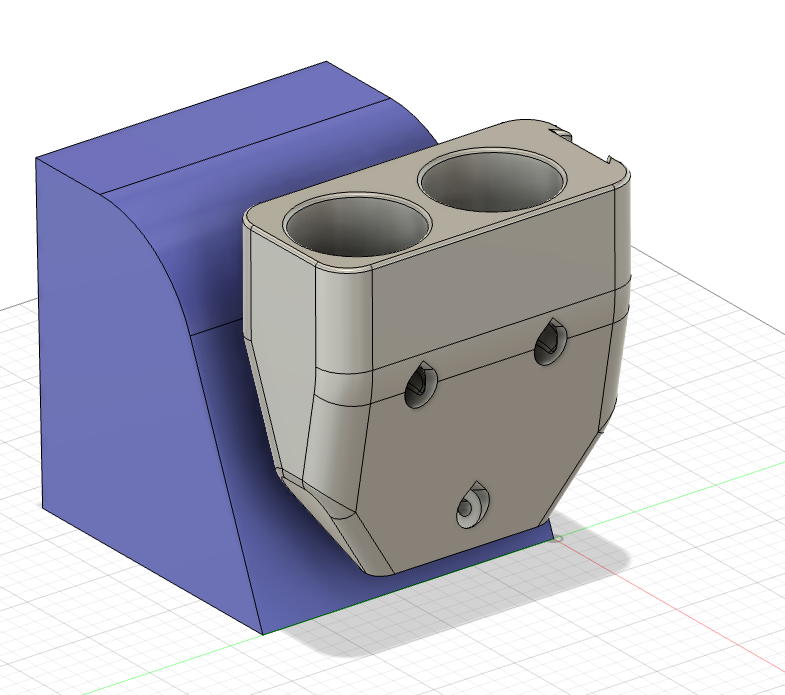
Task: Click the left screw hole on the gray front face
Action: click(420, 386)
